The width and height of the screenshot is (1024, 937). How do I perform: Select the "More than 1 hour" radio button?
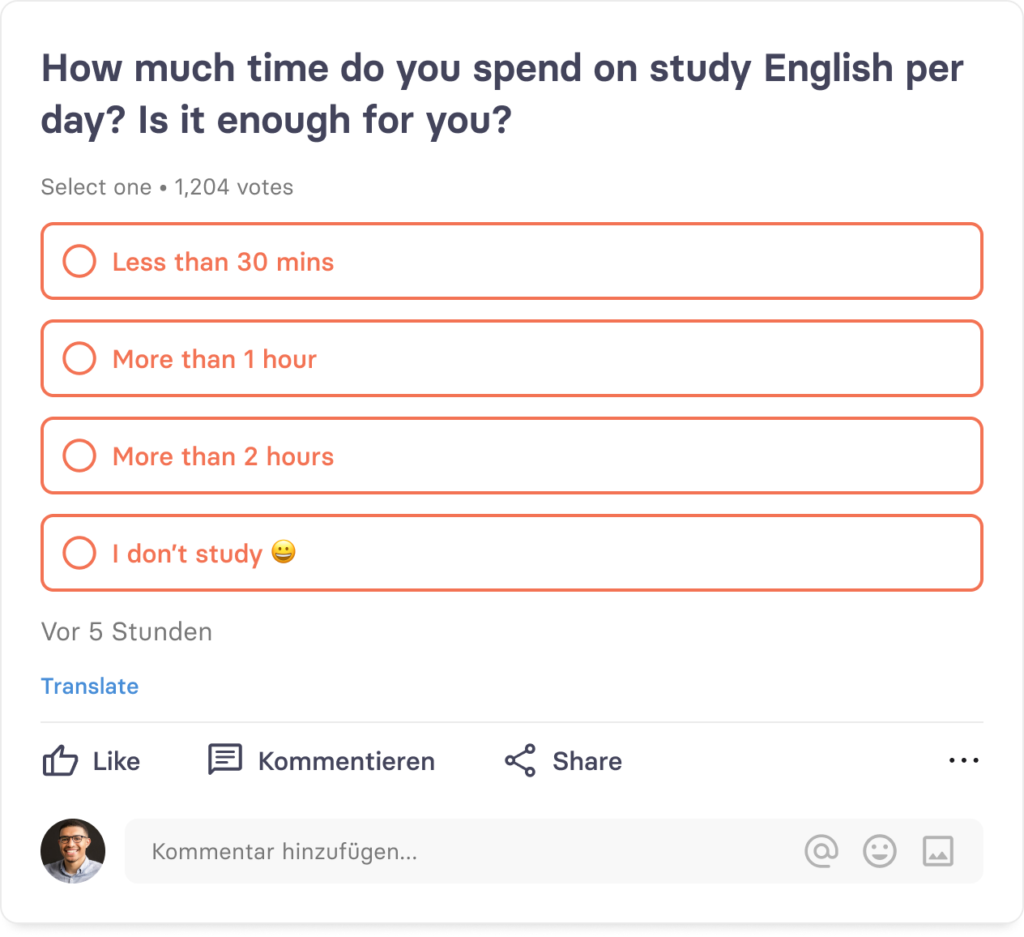tap(79, 359)
